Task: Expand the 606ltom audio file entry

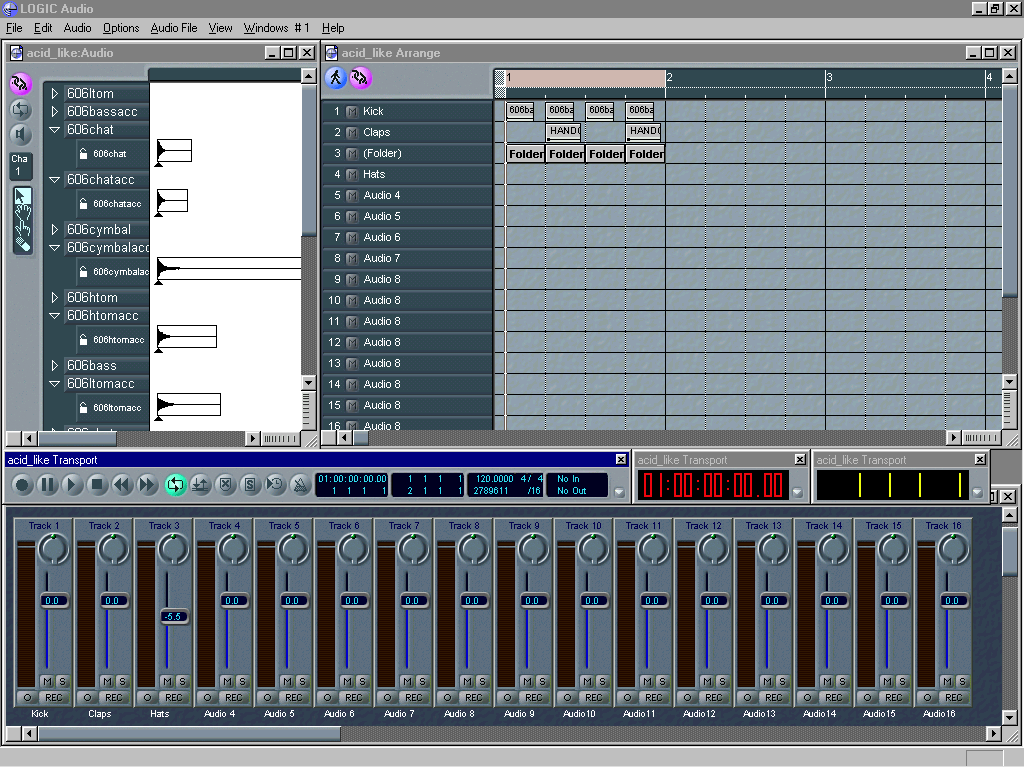Action: coord(55,93)
